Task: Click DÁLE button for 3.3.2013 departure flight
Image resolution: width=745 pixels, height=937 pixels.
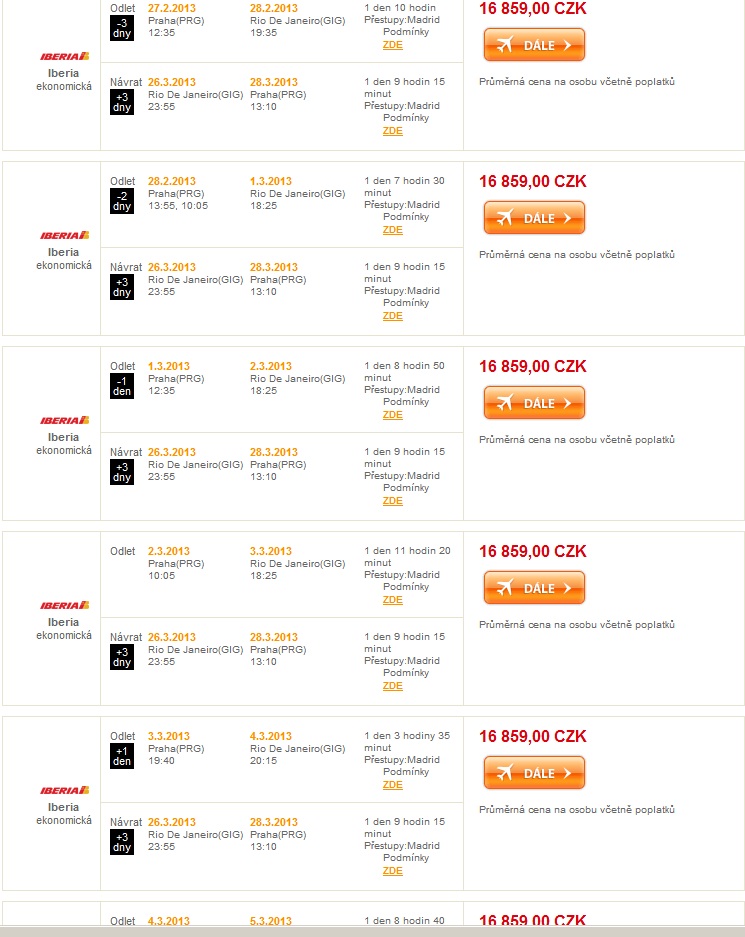Action: [534, 773]
